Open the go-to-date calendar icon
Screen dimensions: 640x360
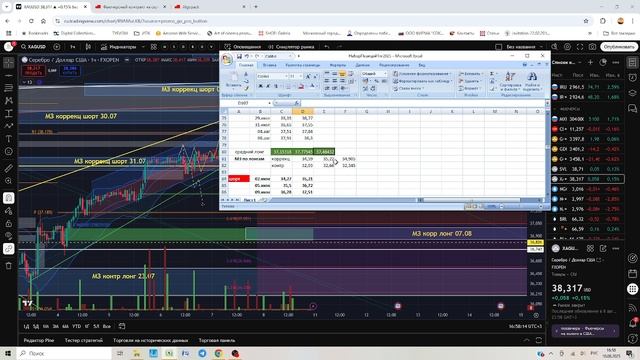tap(122, 327)
